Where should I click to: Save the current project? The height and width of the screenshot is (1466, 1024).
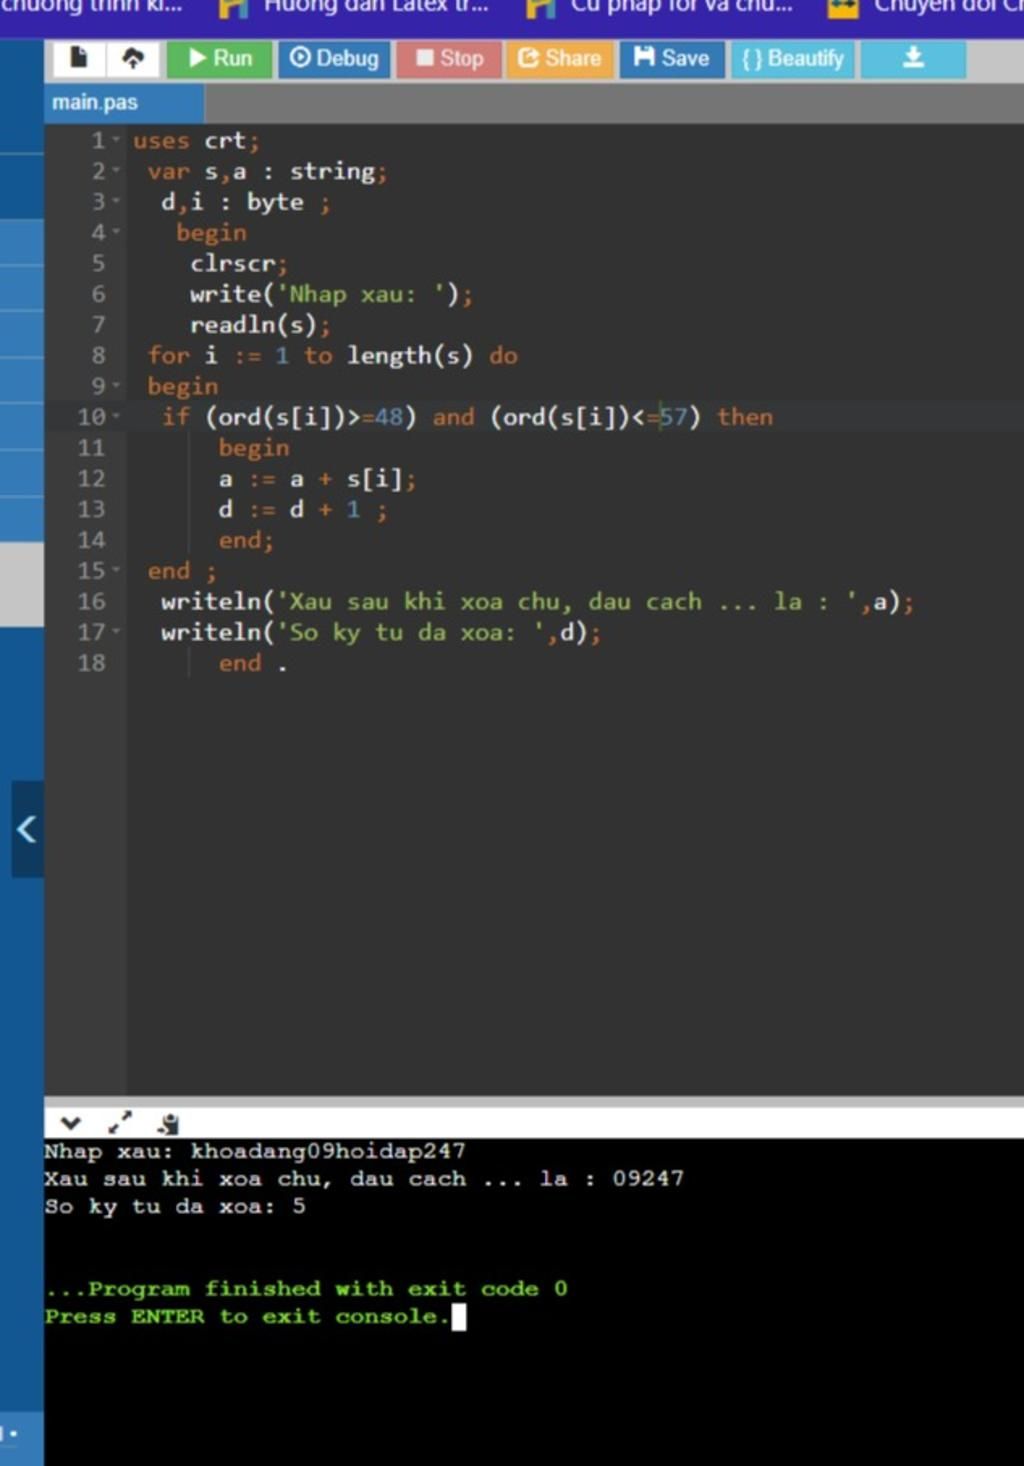click(672, 59)
